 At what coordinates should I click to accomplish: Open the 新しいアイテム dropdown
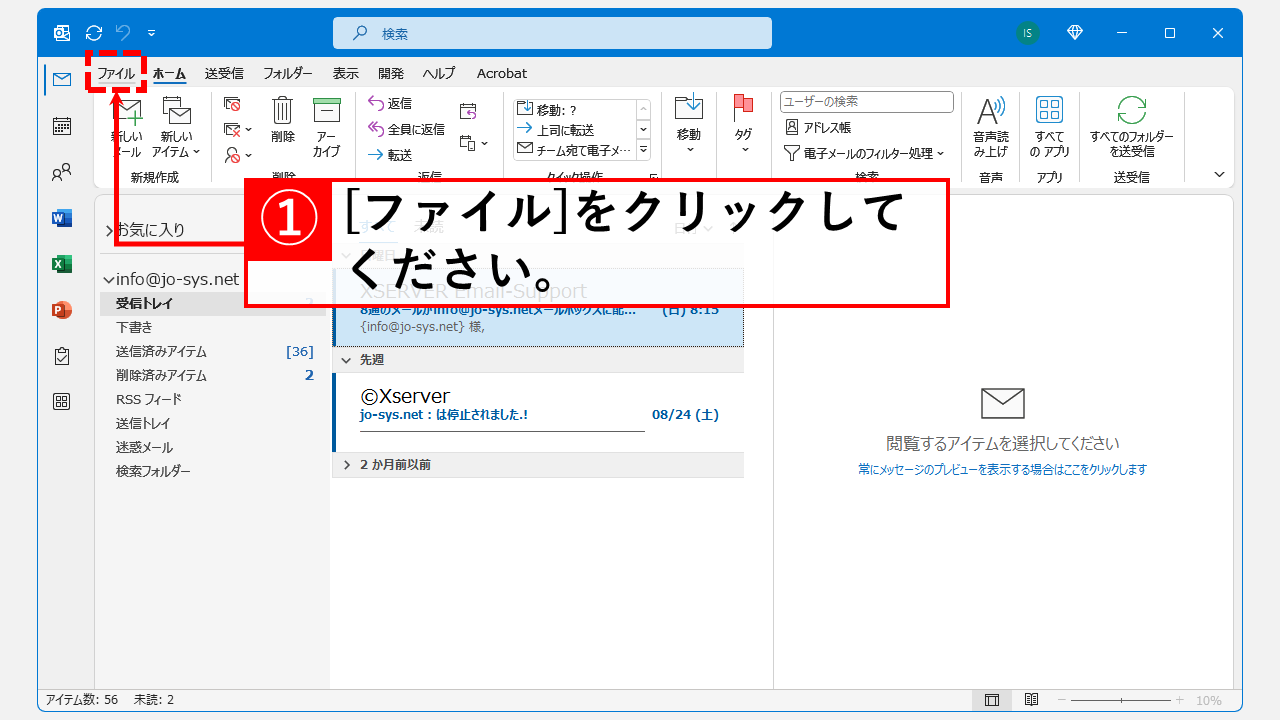177,127
